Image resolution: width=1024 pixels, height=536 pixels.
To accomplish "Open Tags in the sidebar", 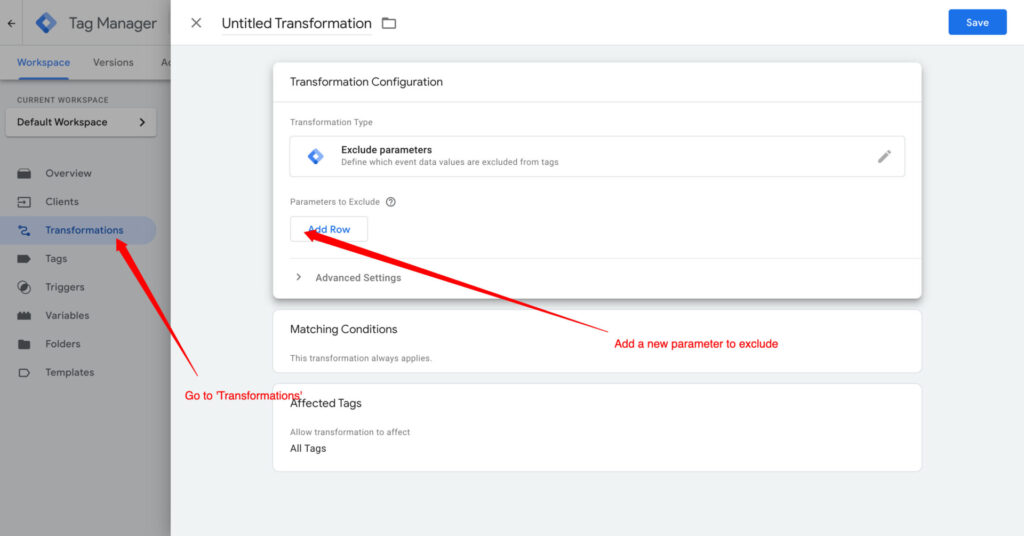I will (56, 259).
